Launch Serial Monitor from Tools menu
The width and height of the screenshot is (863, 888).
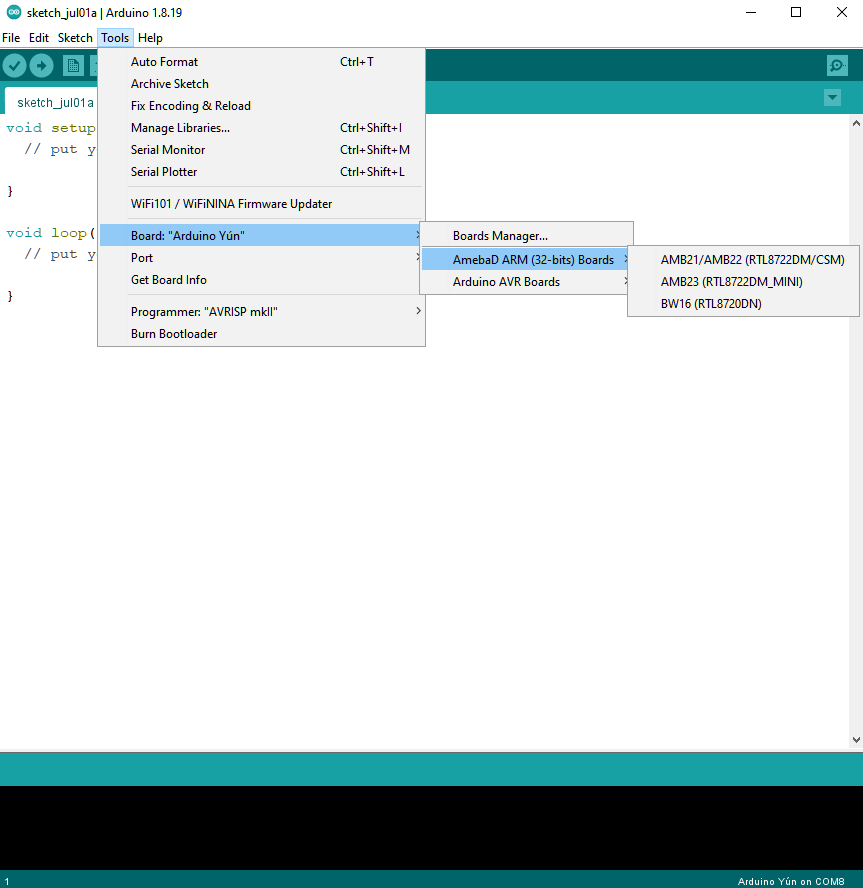[x=261, y=150]
